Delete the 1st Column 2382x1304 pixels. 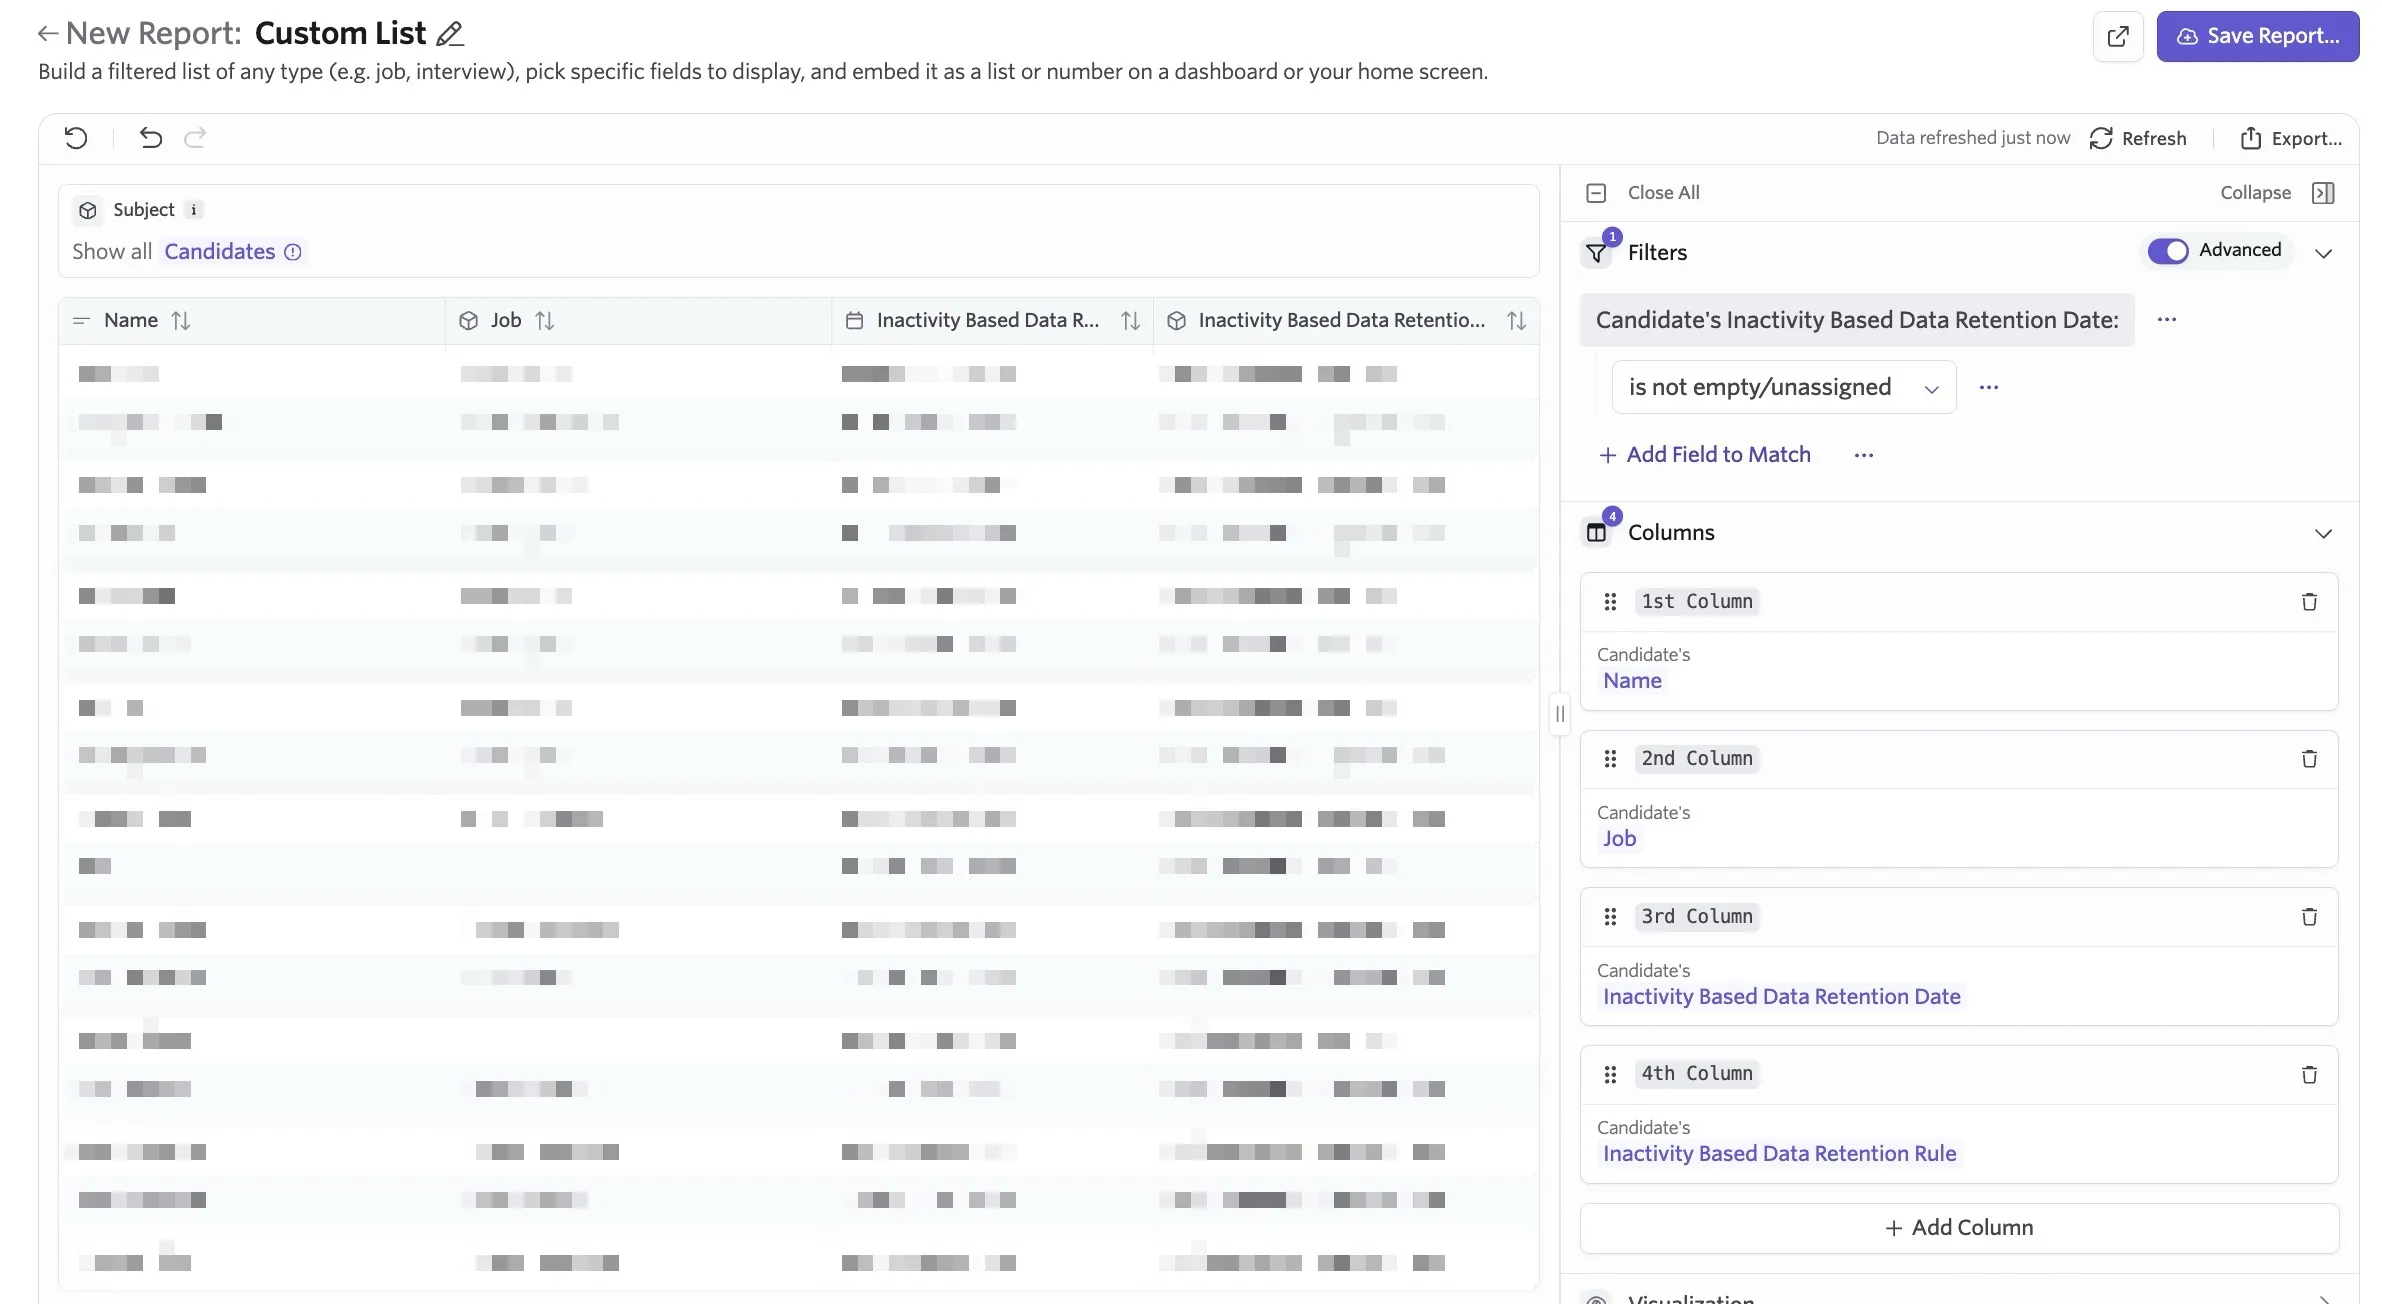2309,602
